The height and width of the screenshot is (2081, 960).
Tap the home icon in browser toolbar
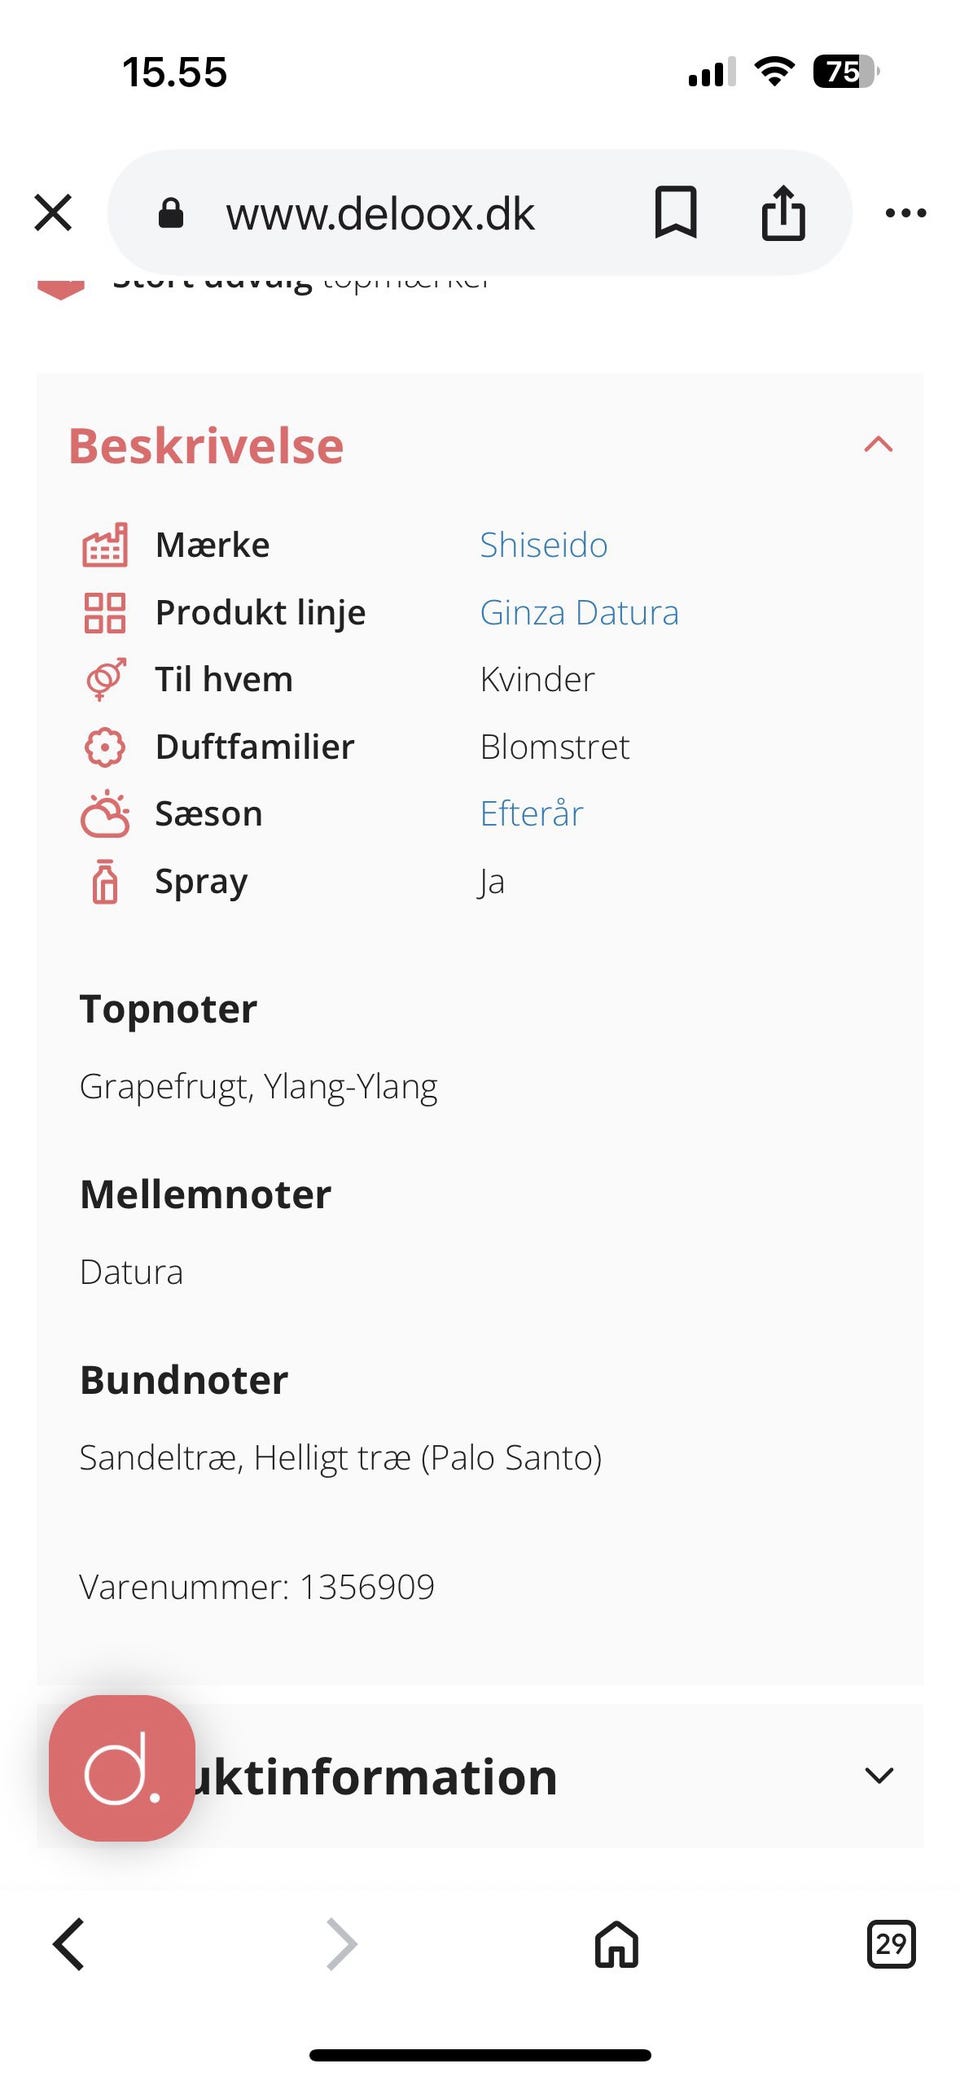(615, 1945)
